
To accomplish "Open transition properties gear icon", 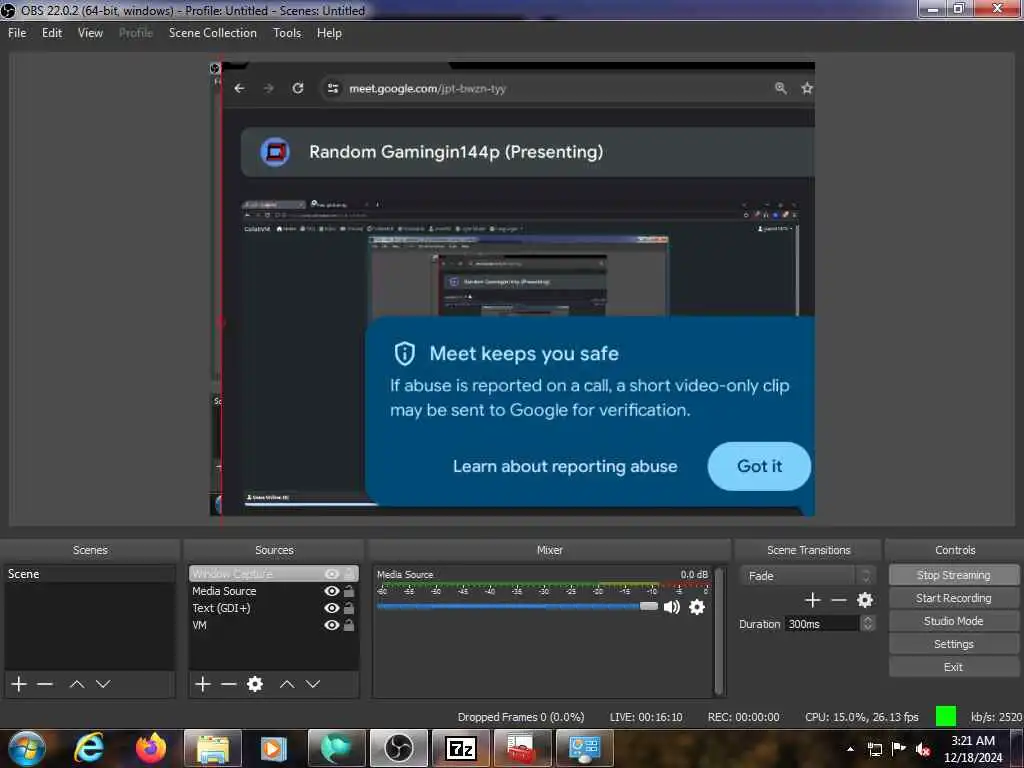I will (x=865, y=600).
